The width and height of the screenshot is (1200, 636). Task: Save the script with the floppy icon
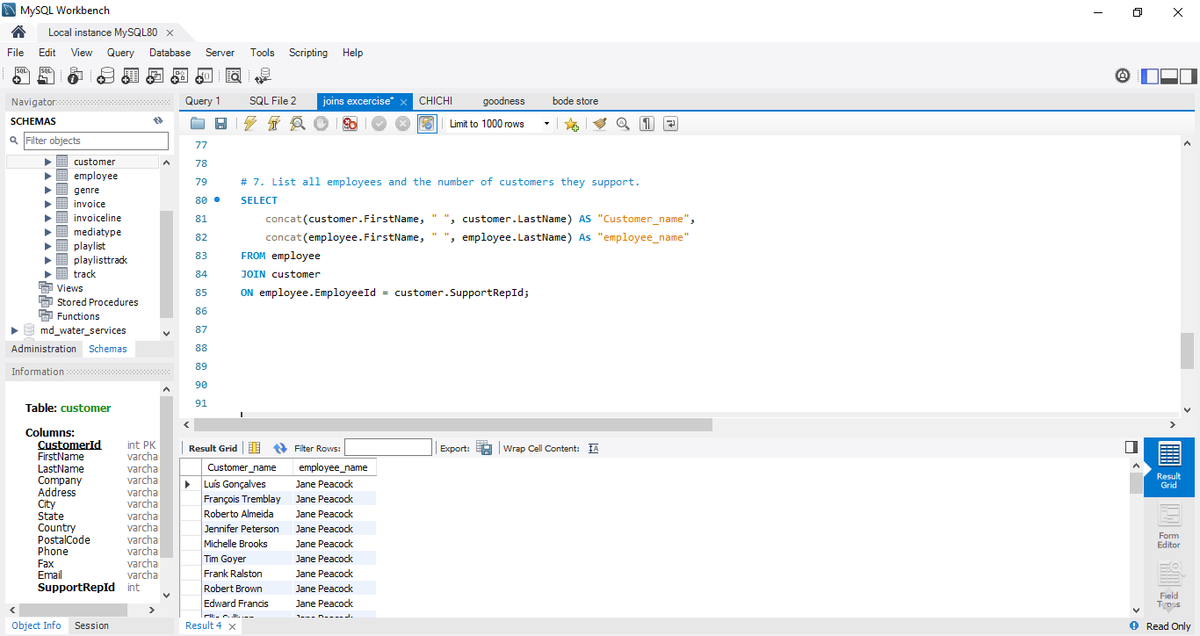click(221, 124)
